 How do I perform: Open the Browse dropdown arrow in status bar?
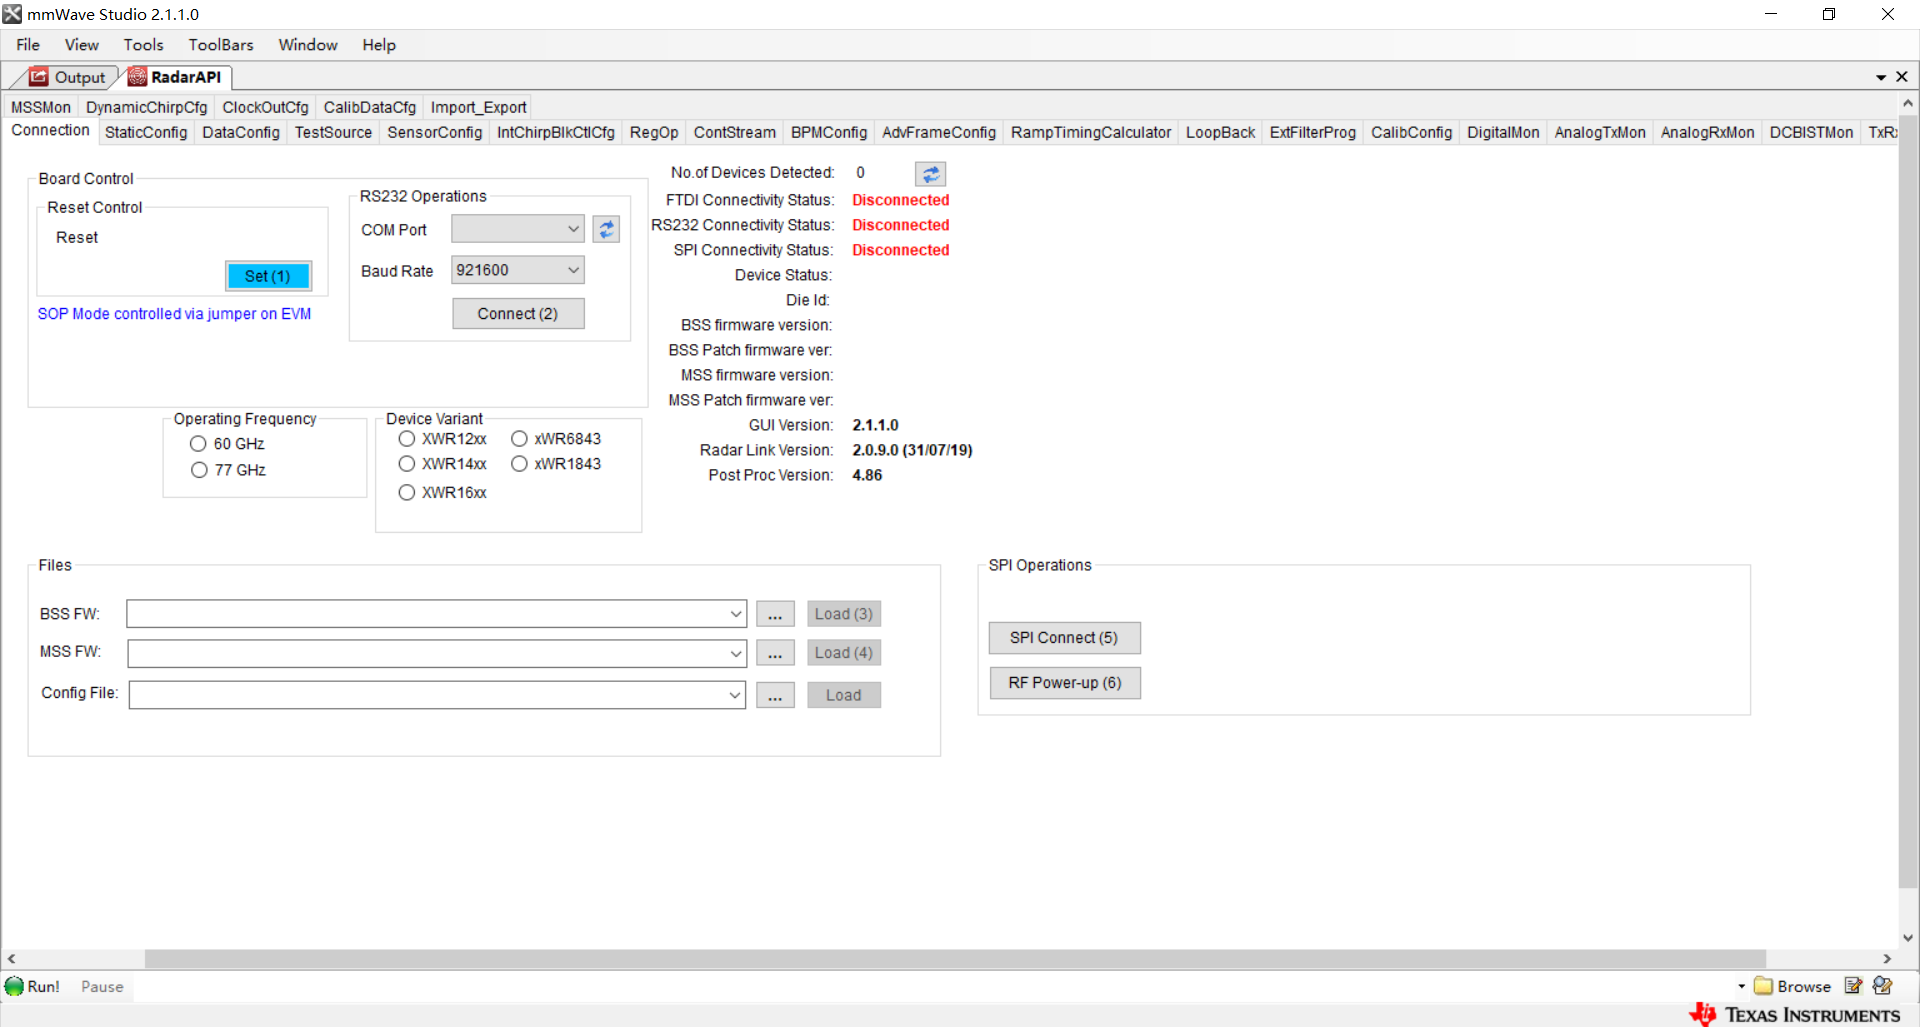[x=1742, y=986]
